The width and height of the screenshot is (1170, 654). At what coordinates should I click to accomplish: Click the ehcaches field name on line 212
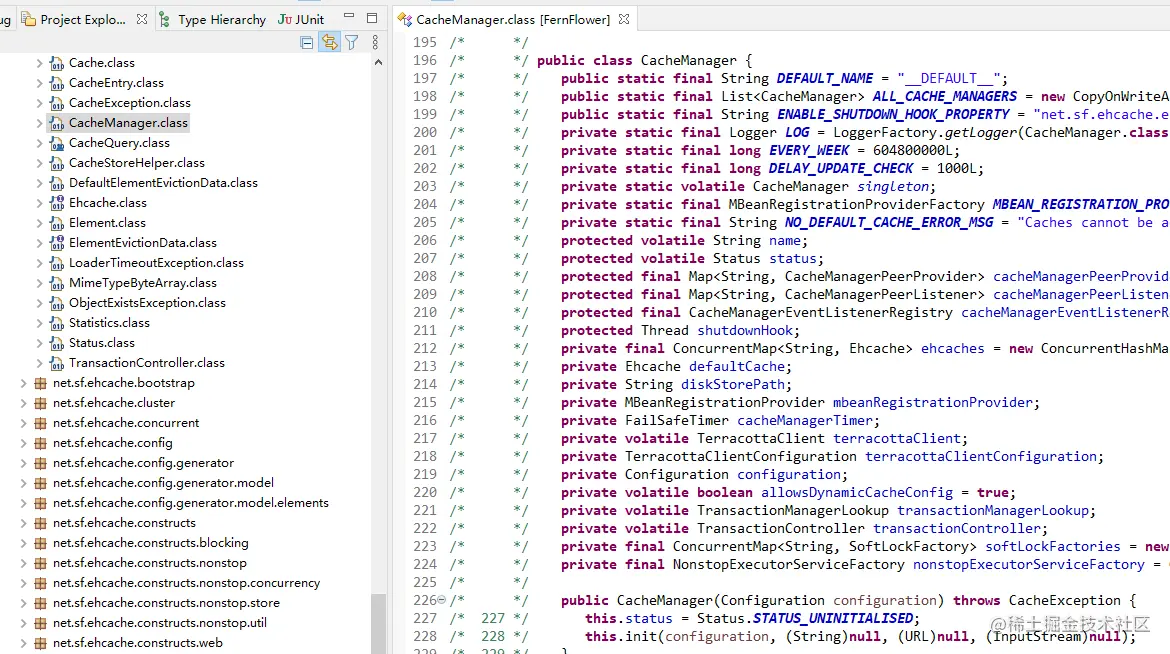coord(953,349)
